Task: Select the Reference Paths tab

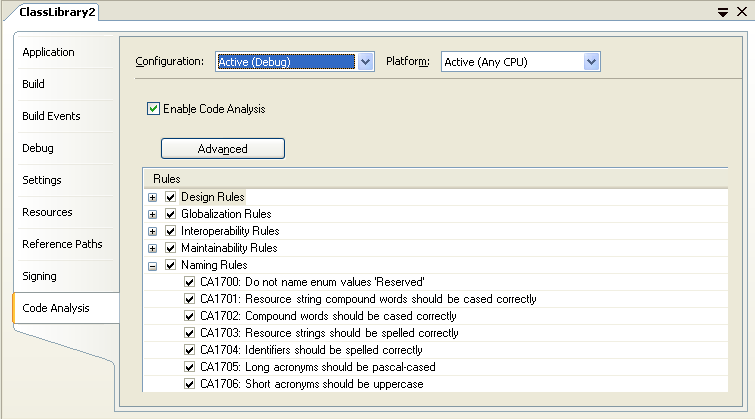Action: click(62, 244)
